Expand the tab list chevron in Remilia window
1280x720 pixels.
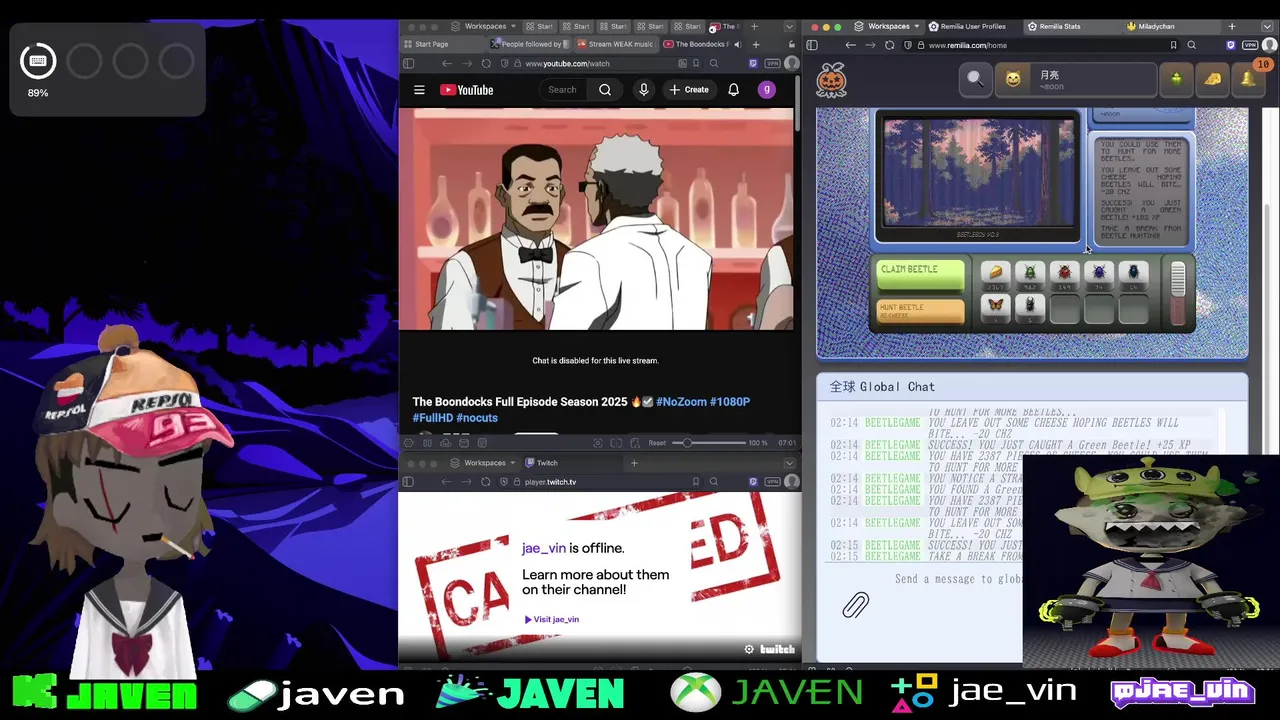[x=1268, y=26]
